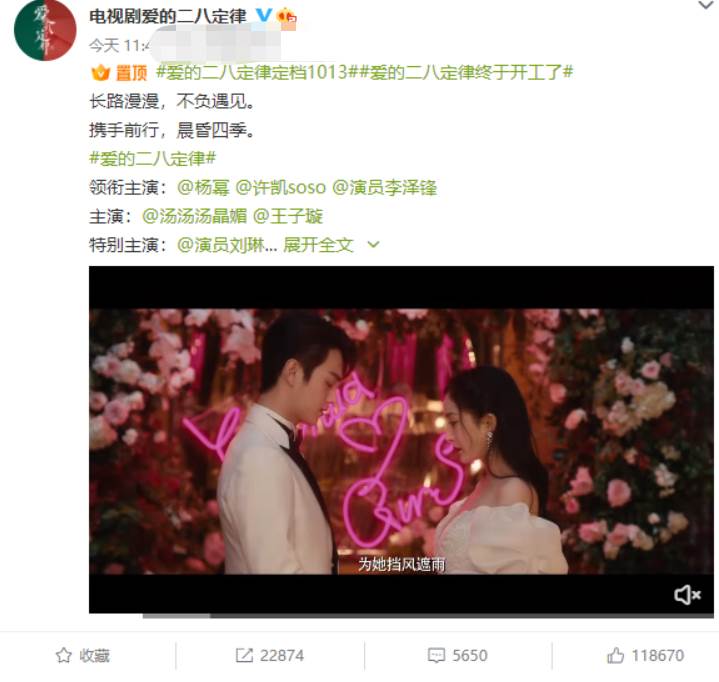The height and width of the screenshot is (682, 719).
Task: Open comments via the 5650 comment icon
Action: [457, 655]
